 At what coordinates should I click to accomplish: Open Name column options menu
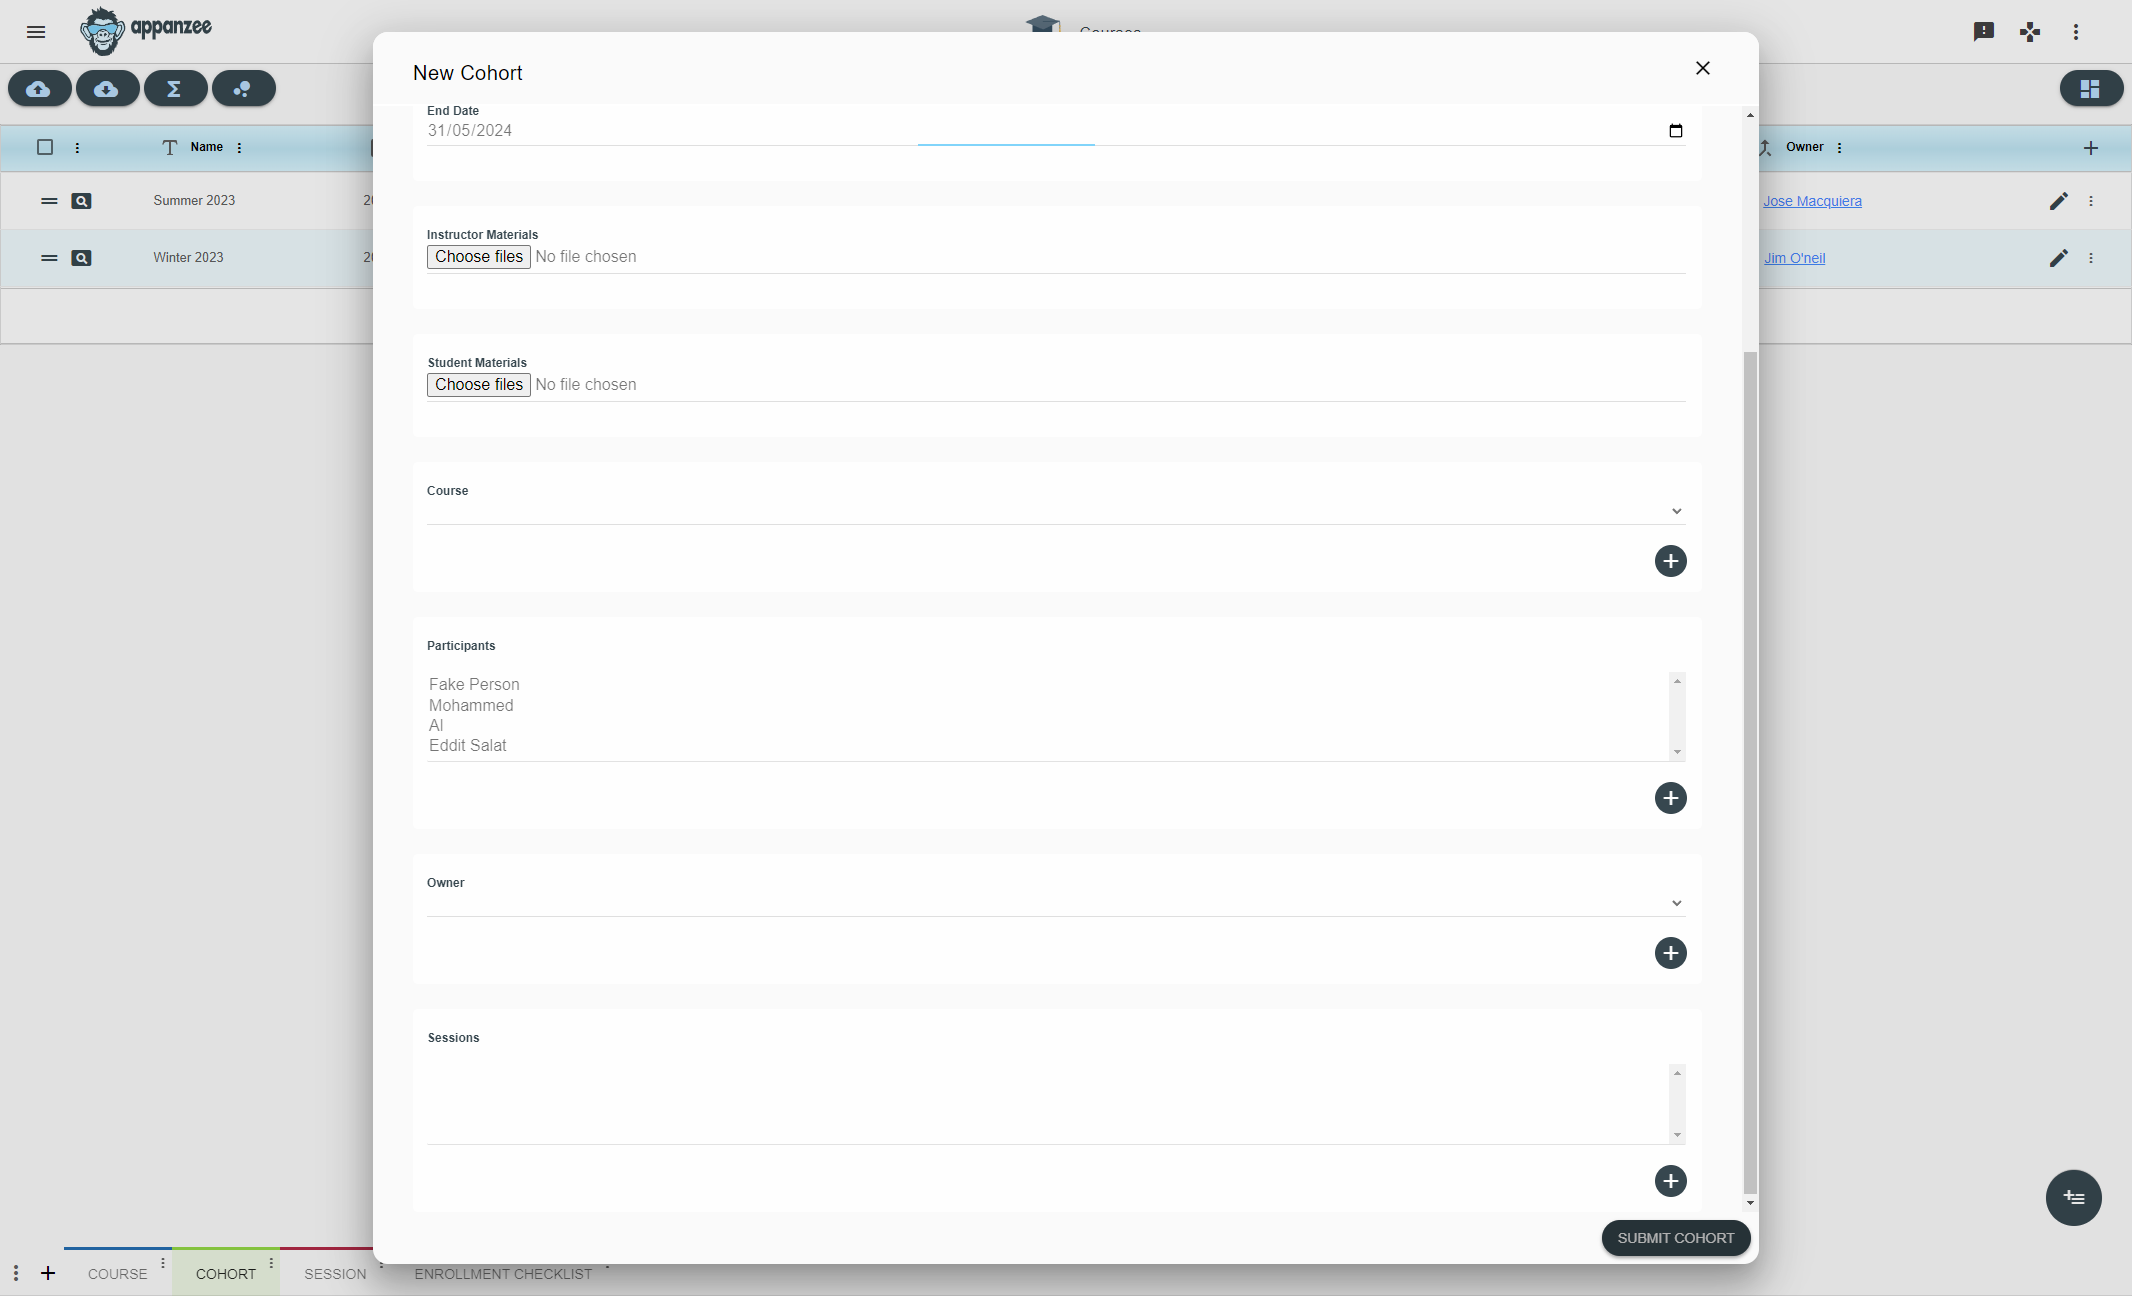239,148
